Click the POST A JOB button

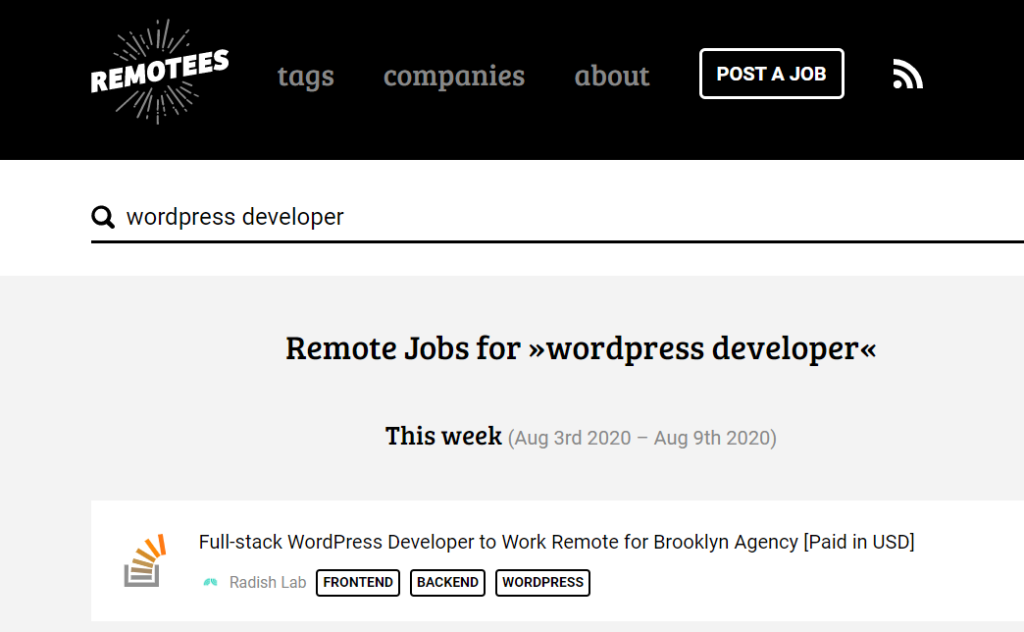[x=771, y=73]
